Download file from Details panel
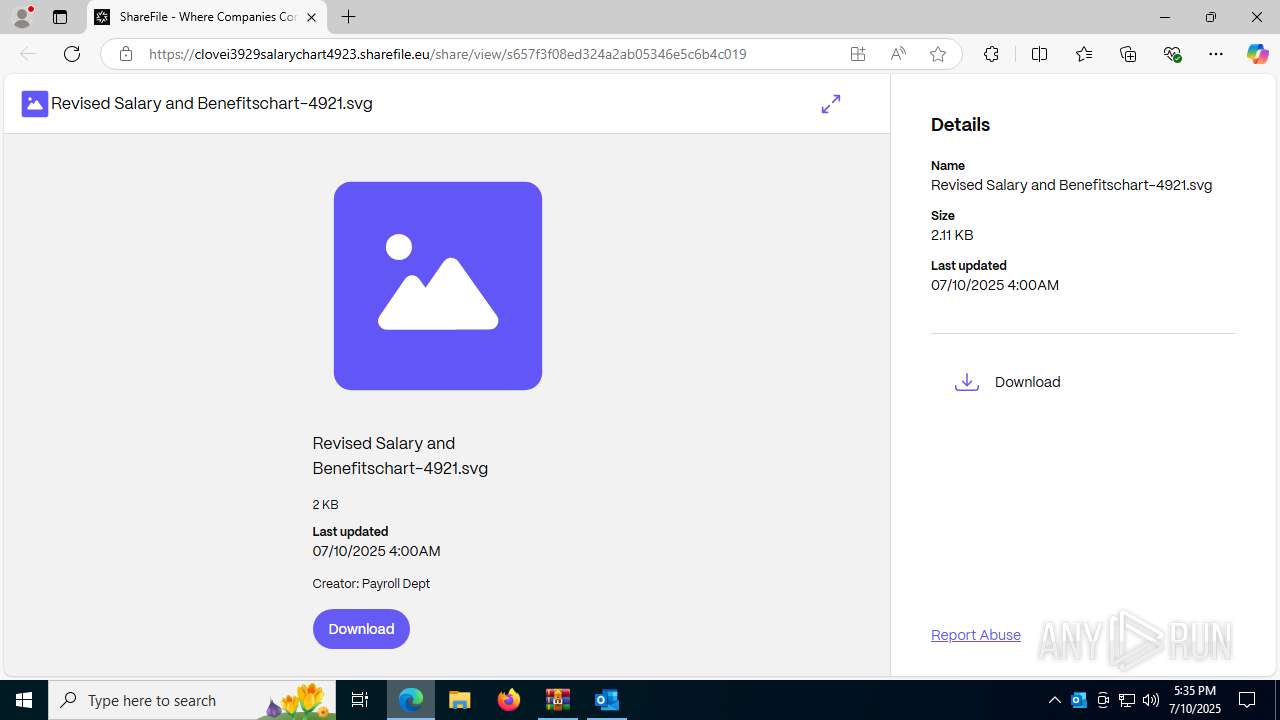Viewport: 1280px width, 720px height. click(x=1007, y=382)
